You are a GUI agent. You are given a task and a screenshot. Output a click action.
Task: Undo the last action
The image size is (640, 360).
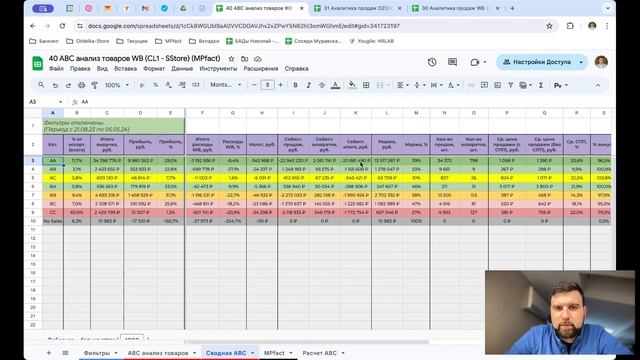point(55,85)
